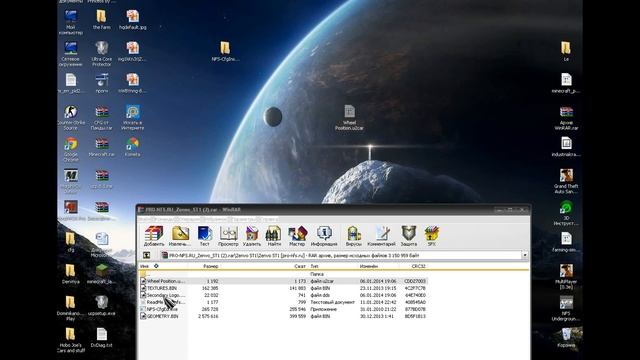The image size is (640, 360).
Task: Select the ReadMe text document row
Action: pyautogui.click(x=284, y=302)
